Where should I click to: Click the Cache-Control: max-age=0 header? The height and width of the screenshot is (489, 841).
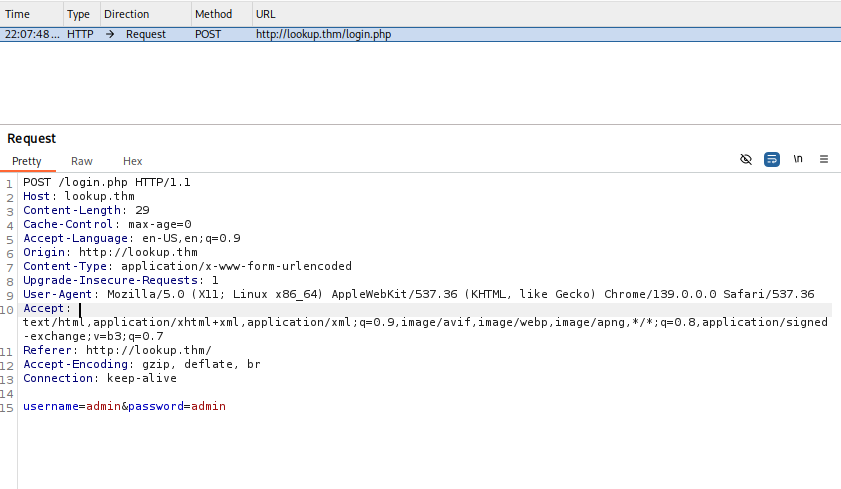(107, 224)
